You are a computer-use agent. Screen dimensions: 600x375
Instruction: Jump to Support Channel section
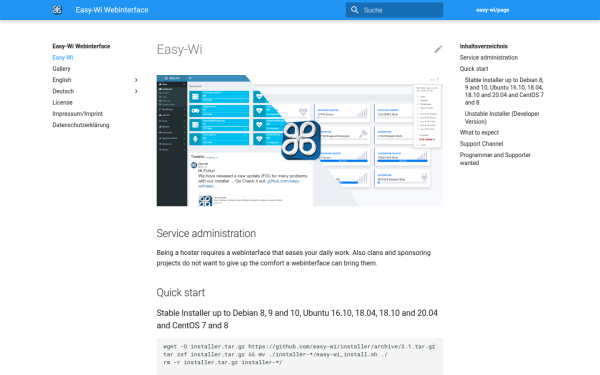(x=481, y=144)
